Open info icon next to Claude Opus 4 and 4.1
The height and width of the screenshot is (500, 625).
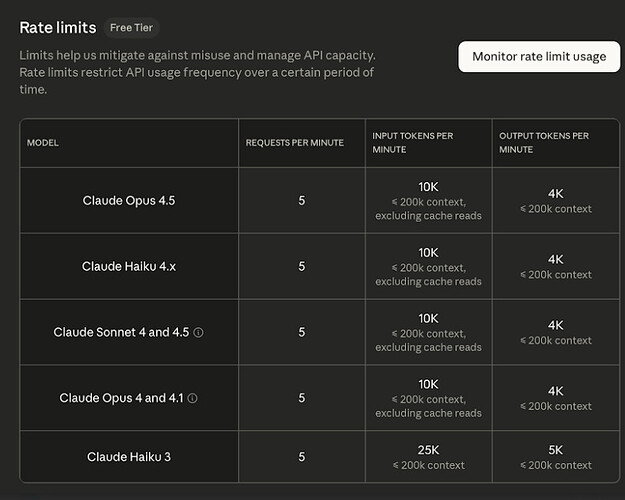click(193, 398)
